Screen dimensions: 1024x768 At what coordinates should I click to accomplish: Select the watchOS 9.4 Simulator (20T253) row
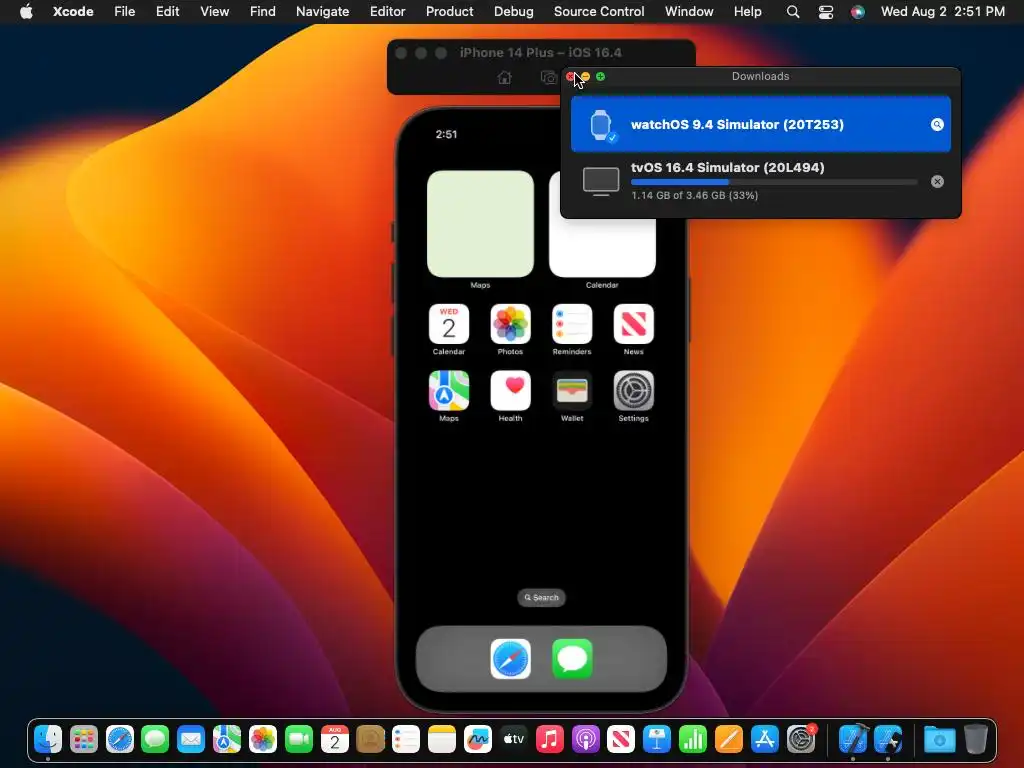click(x=761, y=124)
